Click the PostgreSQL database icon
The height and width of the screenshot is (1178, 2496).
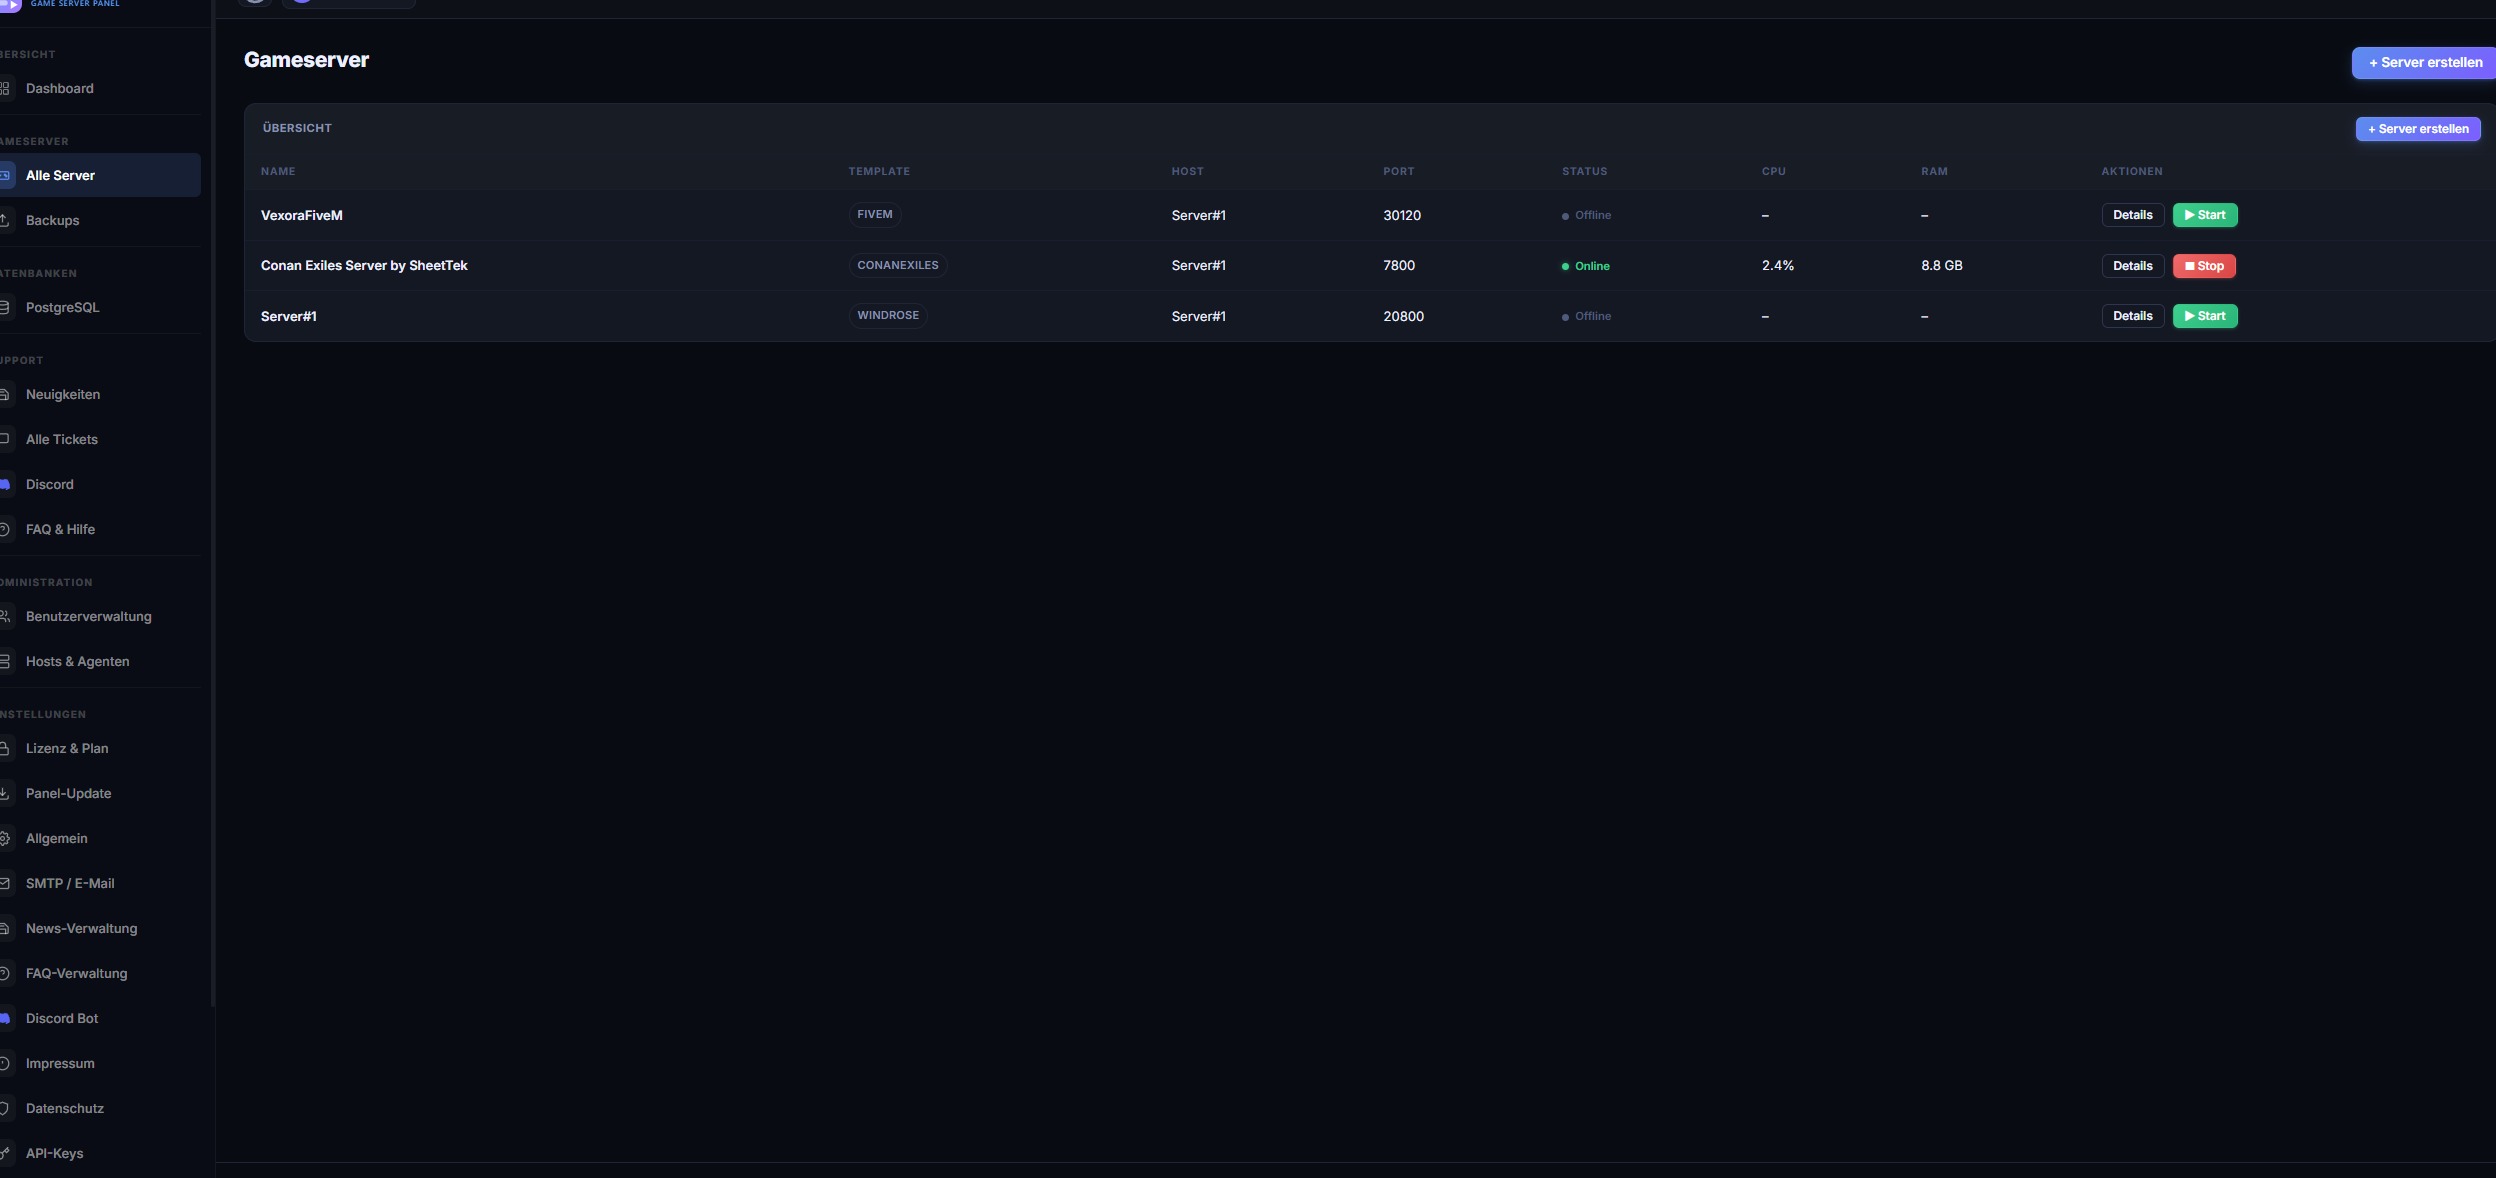(x=4, y=307)
